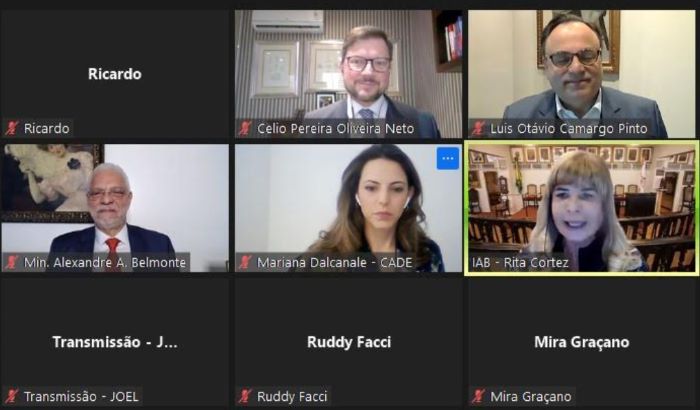Select the IAB - Rita Cortez video tile

tap(582, 208)
